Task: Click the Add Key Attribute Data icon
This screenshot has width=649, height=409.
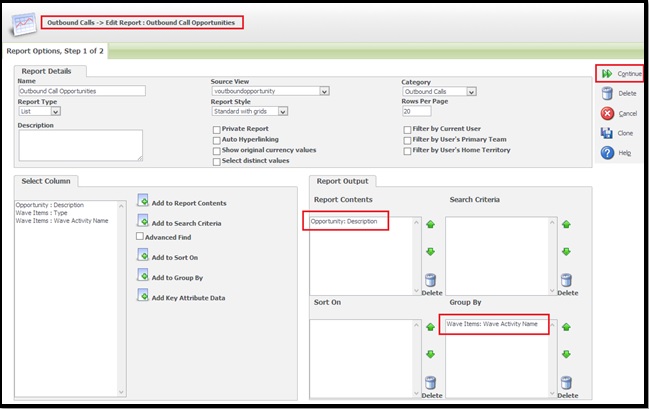Action: point(143,295)
